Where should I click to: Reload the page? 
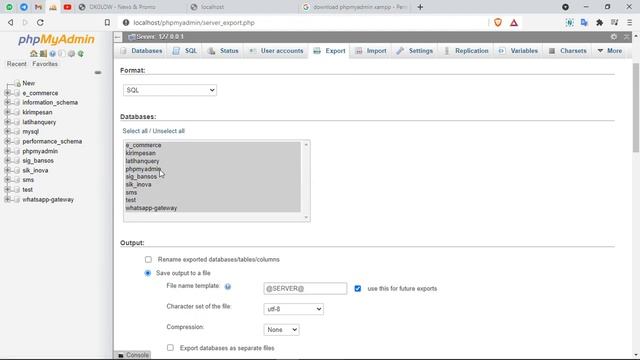coord(40,22)
